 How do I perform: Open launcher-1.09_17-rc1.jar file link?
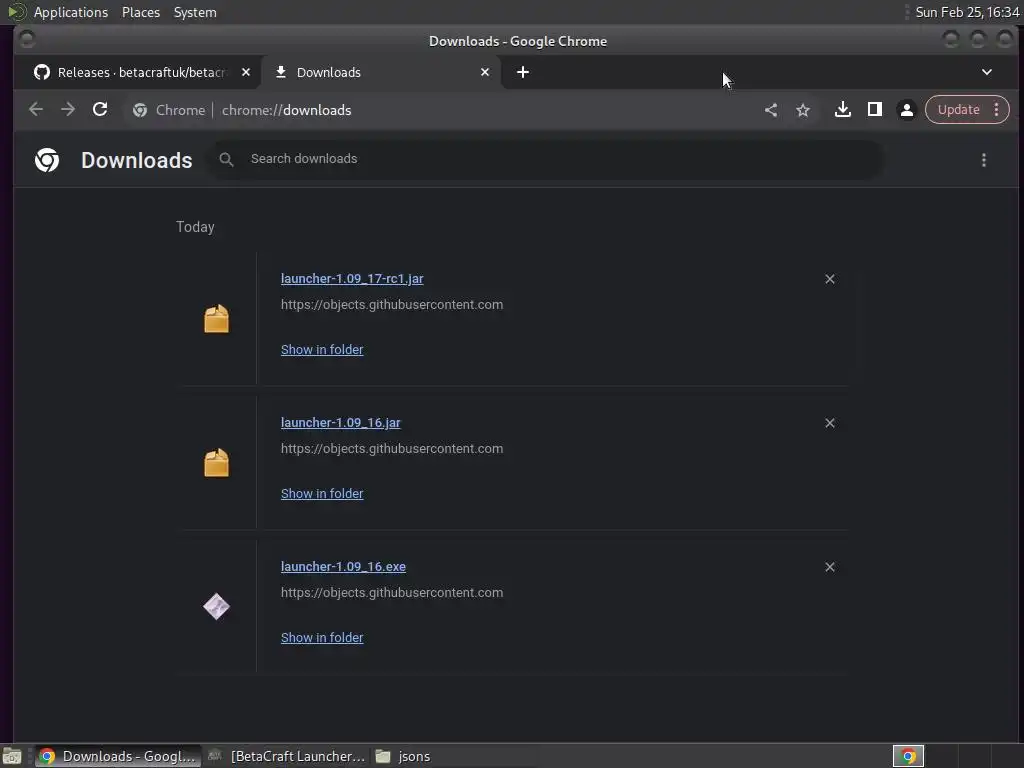coord(352,279)
